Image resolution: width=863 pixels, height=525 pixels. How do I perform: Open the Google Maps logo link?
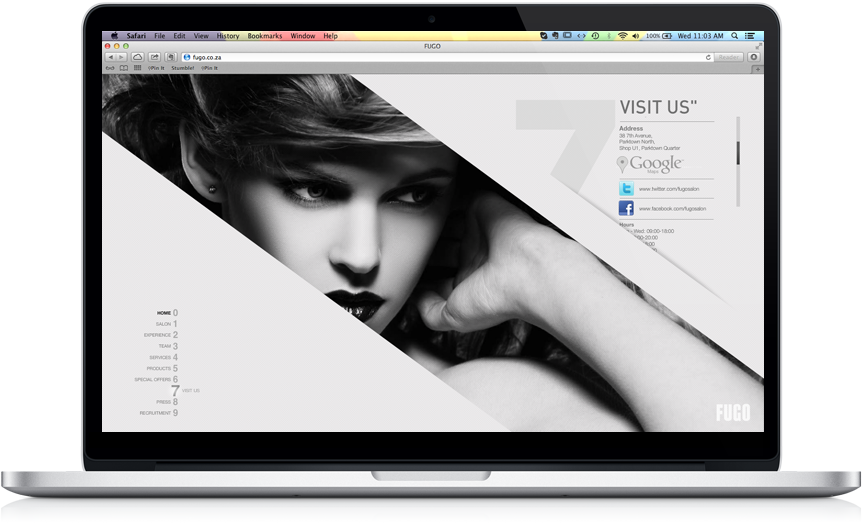[650, 164]
